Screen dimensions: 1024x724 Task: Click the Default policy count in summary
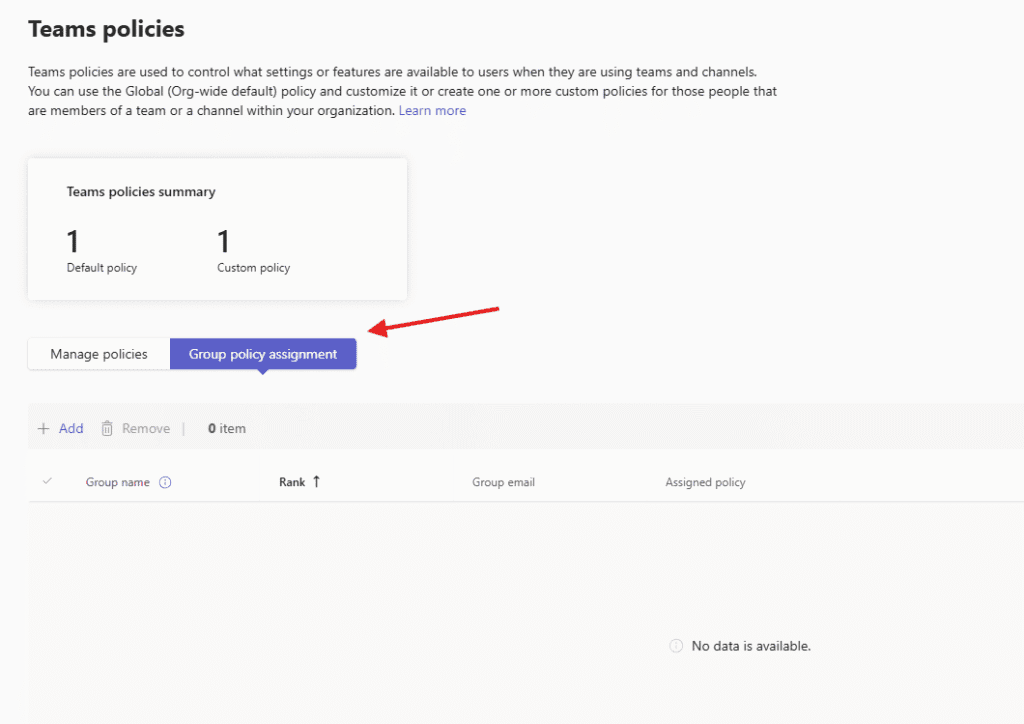[73, 241]
